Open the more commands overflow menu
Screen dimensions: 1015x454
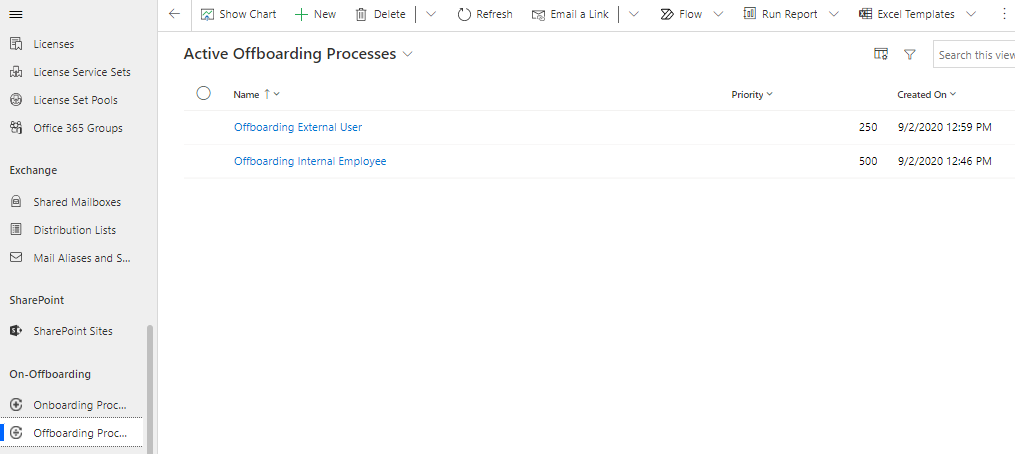pyautogui.click(x=1004, y=14)
